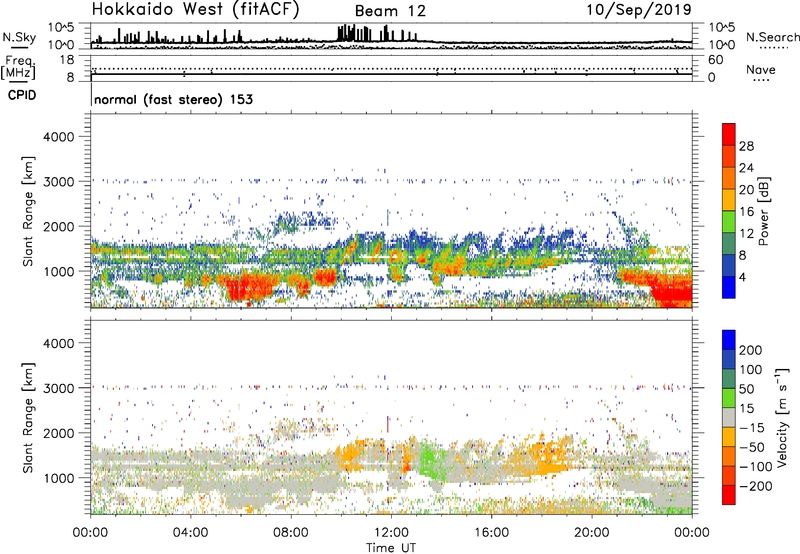
Task: Click the '1000' tick on the velocity panel
Action: point(58,478)
